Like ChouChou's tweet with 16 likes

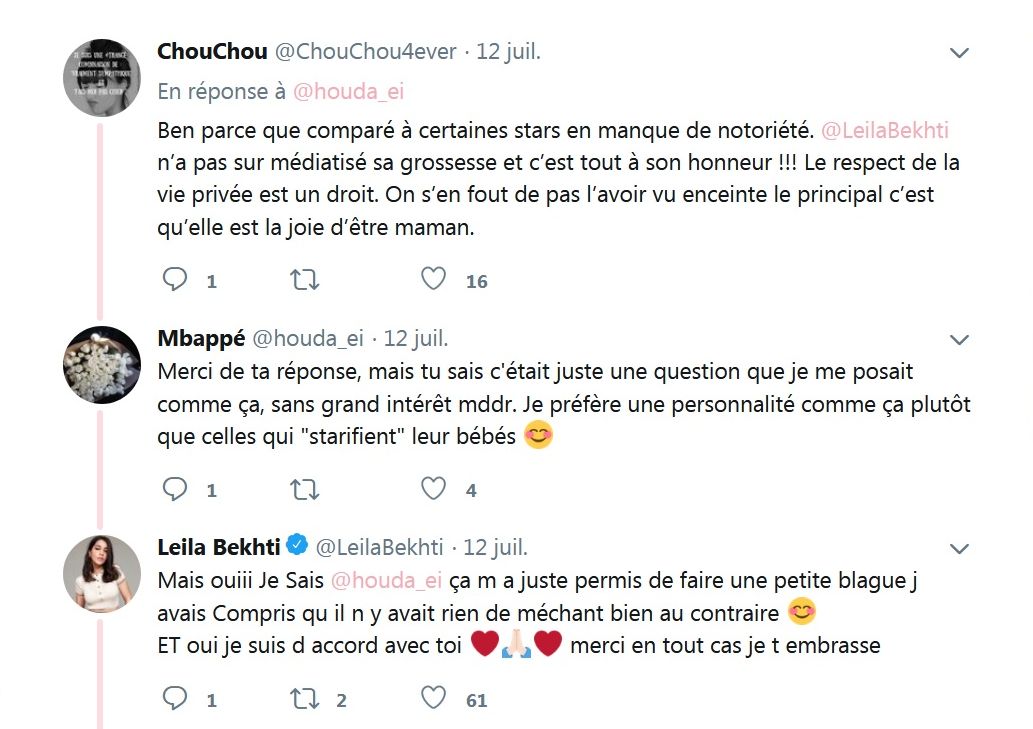[x=433, y=279]
